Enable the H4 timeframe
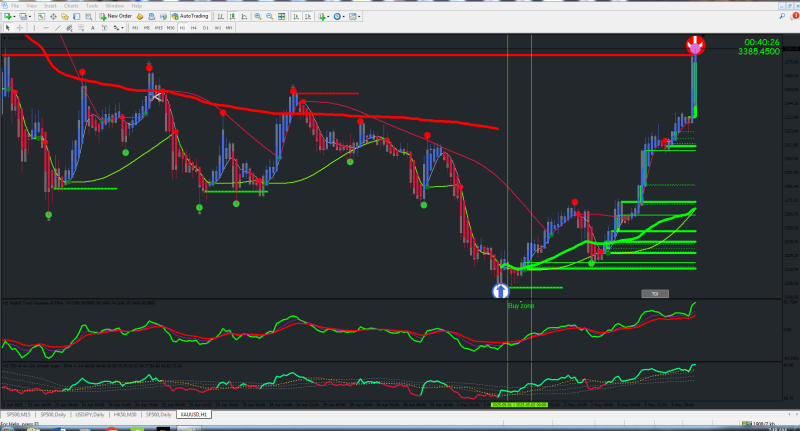This screenshot has width=800, height=431. pos(193,28)
